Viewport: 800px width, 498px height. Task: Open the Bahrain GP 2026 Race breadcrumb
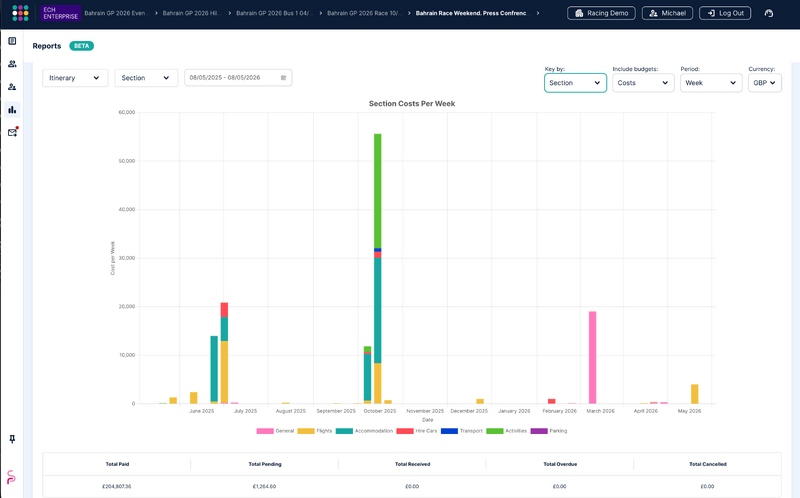click(364, 13)
